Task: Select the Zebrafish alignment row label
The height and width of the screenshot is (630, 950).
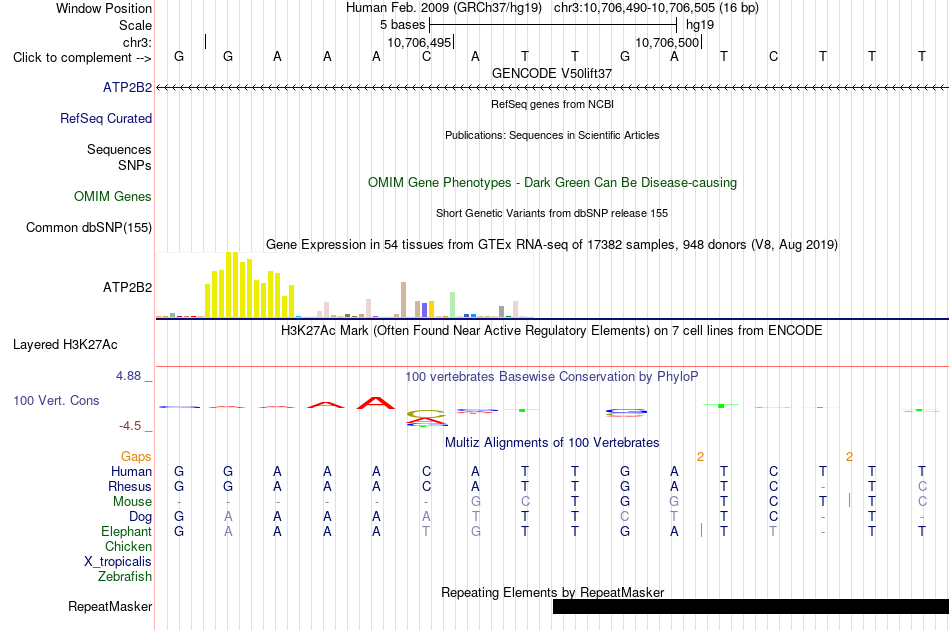Action: point(125,577)
